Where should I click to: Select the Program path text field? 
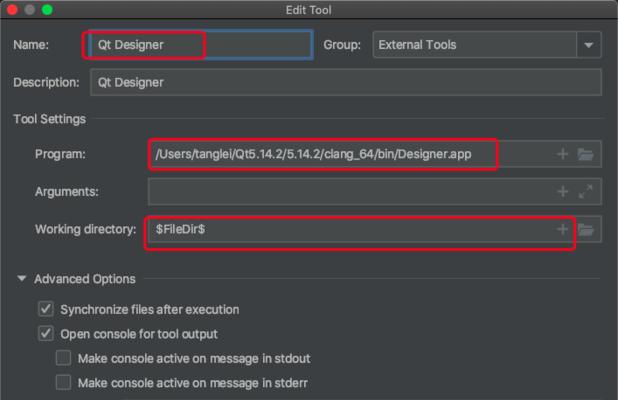(x=351, y=154)
